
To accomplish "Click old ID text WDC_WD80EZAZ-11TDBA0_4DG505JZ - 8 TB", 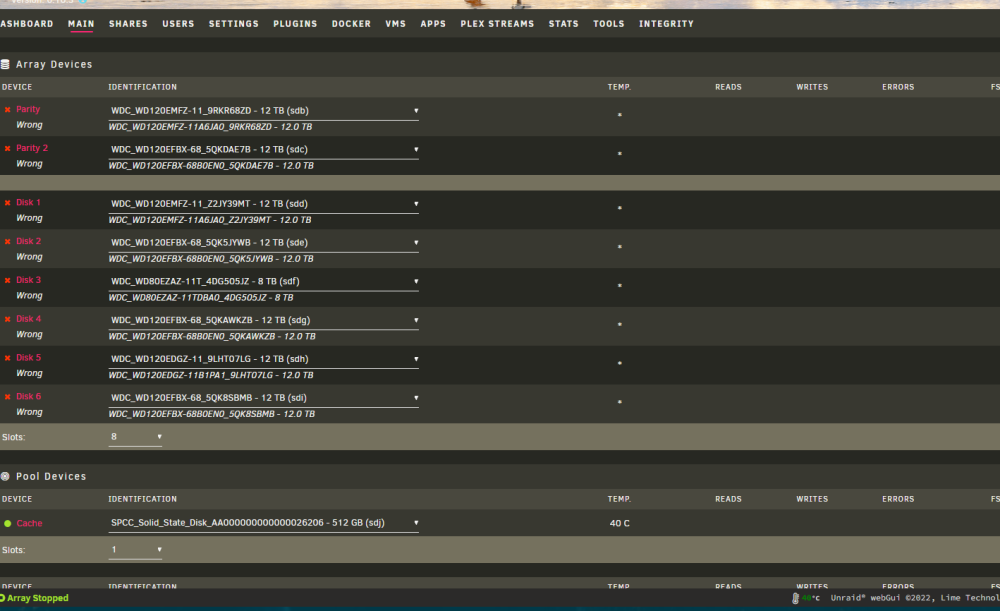I will (x=201, y=298).
